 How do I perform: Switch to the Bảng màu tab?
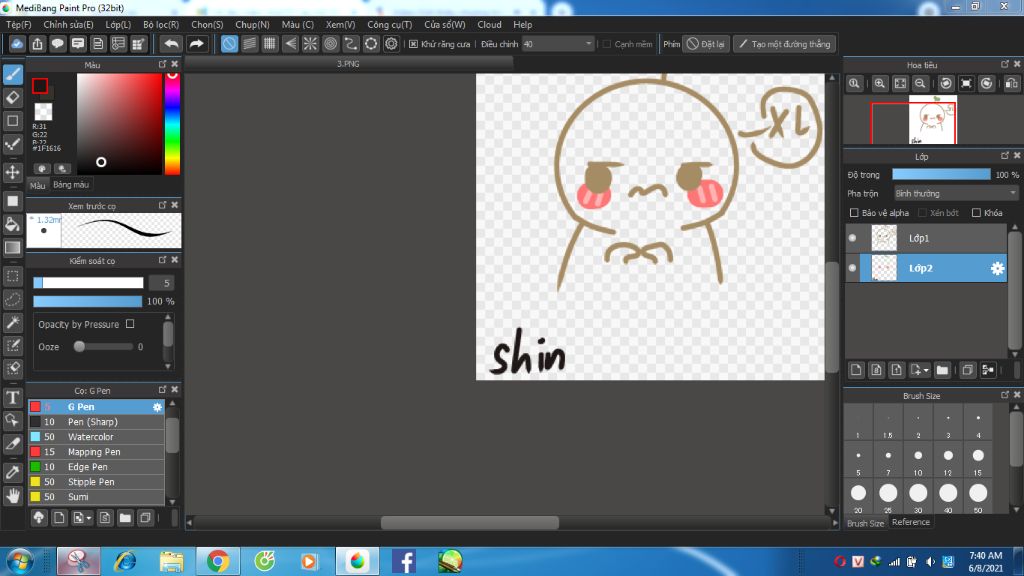[71, 185]
